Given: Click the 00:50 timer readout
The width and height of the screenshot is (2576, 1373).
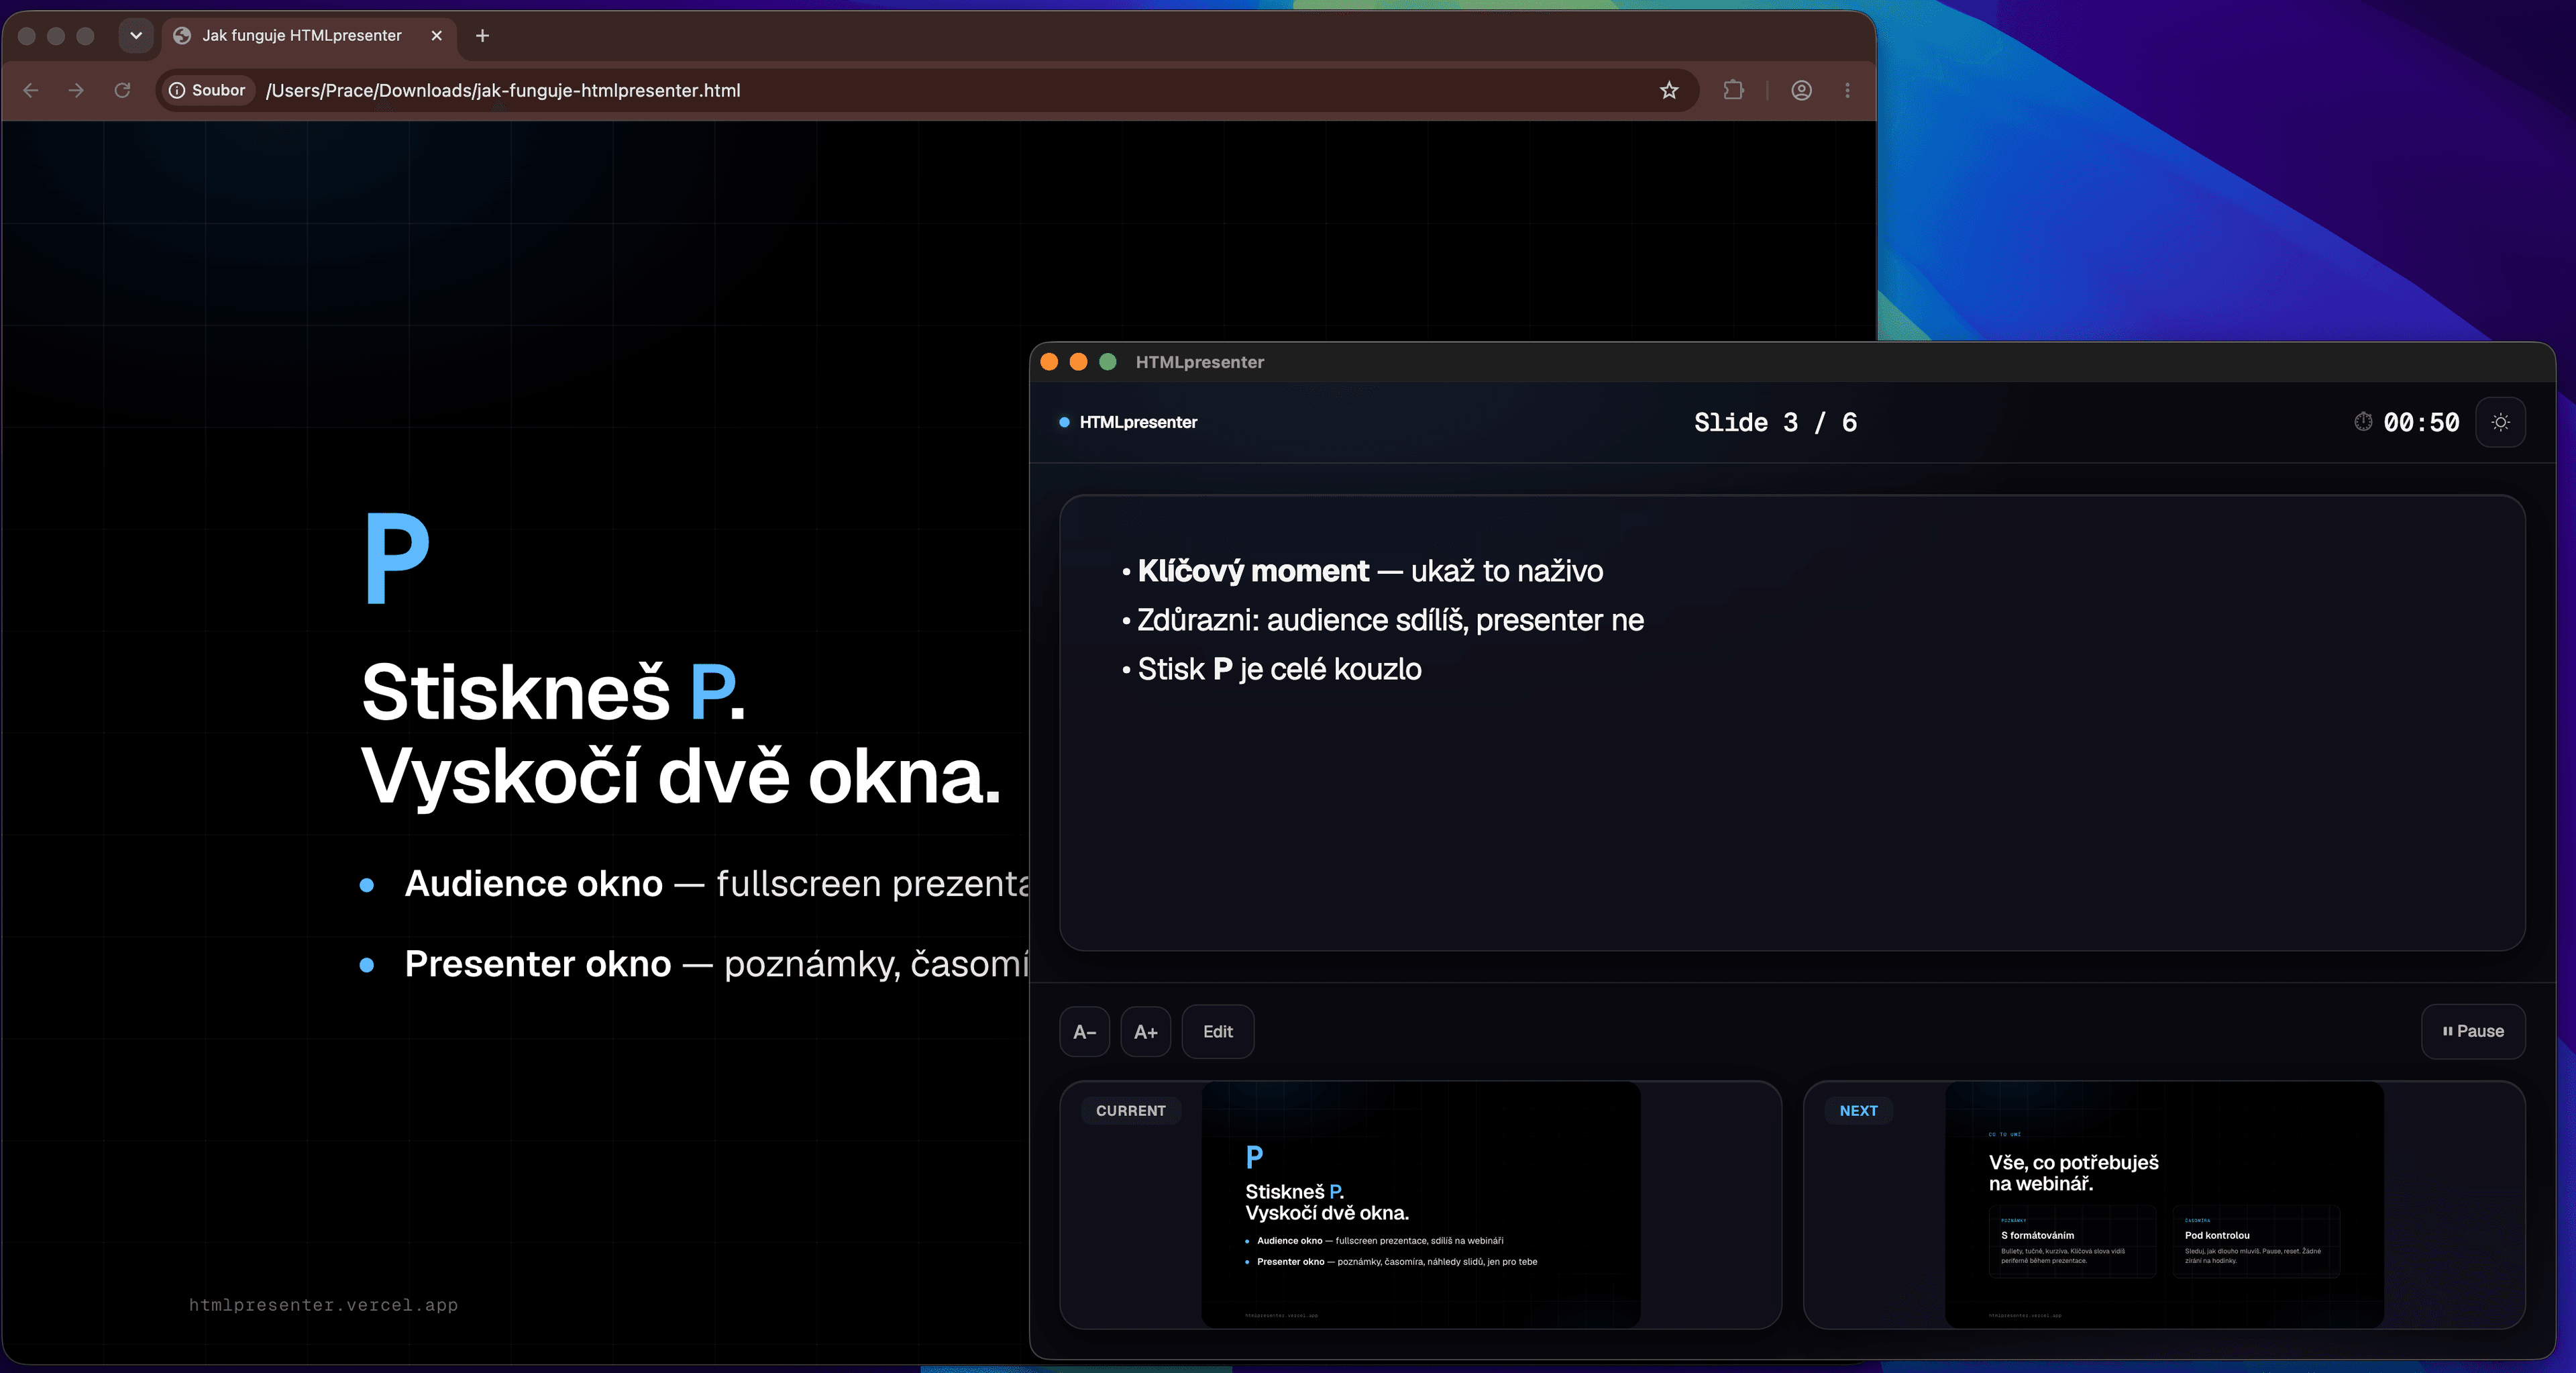Looking at the screenshot, I should point(2421,422).
